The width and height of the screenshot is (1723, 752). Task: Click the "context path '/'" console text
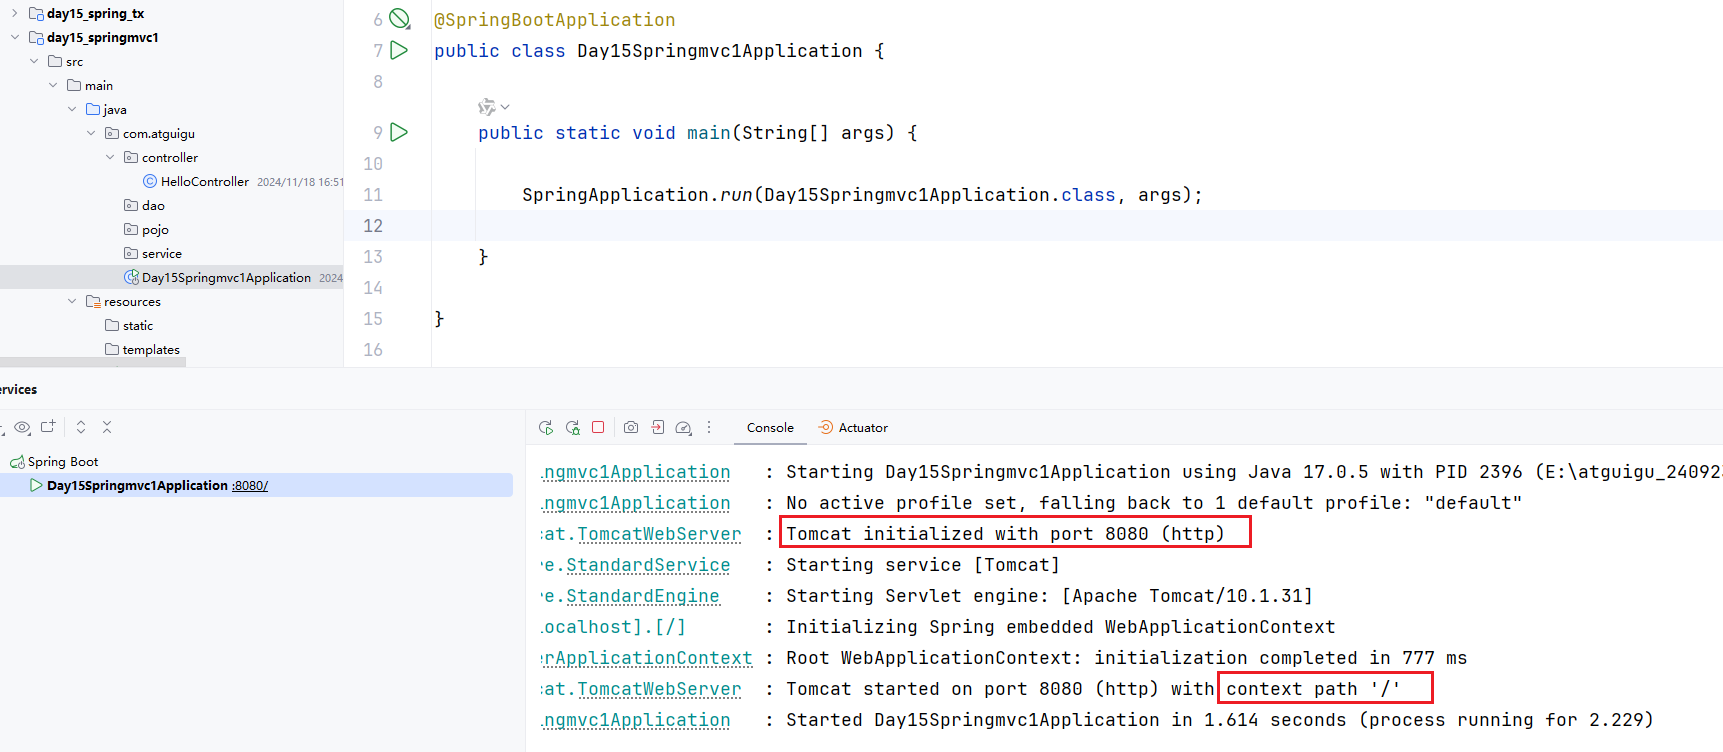coord(1313,689)
